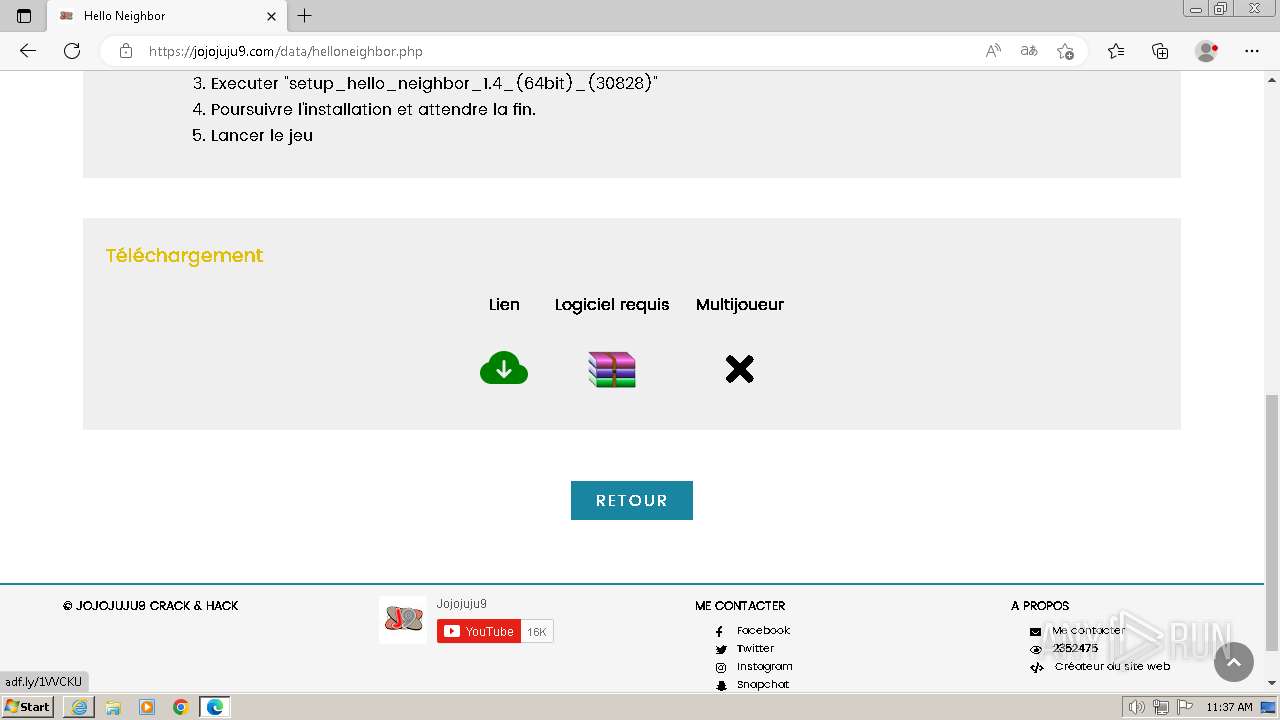The height and width of the screenshot is (720, 1280).
Task: Click the action center flag icon
Action: (x=1184, y=707)
